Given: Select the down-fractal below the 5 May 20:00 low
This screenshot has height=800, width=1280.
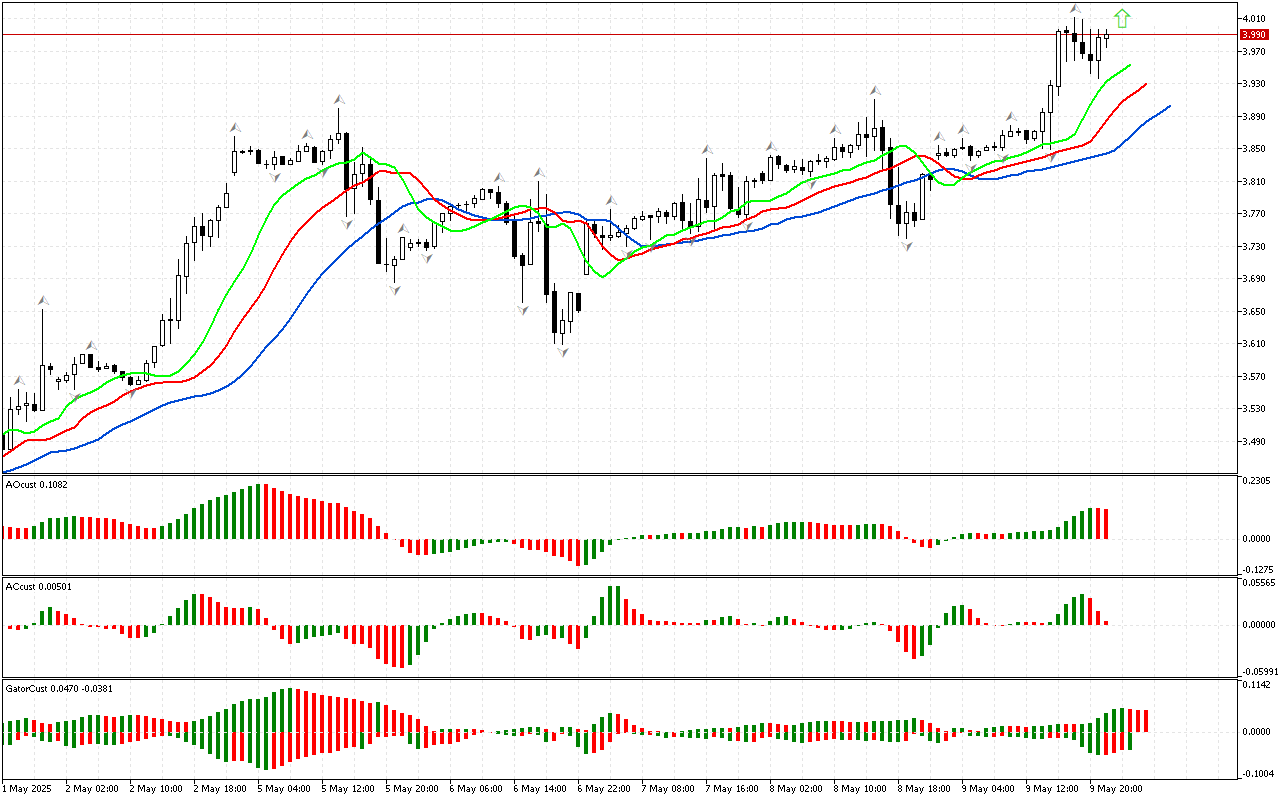Looking at the screenshot, I should (395, 289).
